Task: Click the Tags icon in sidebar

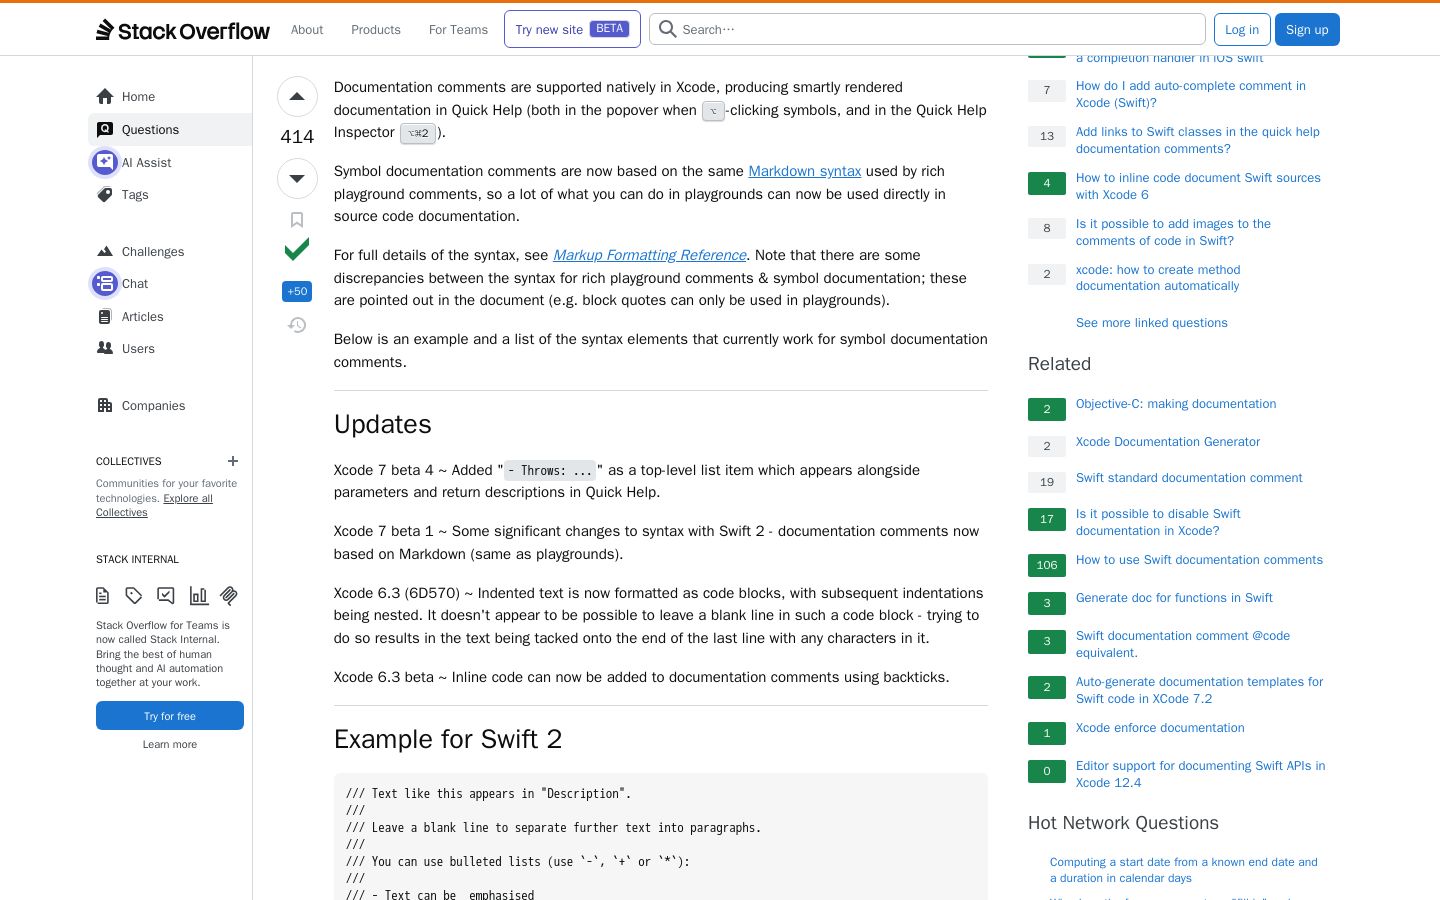Action: click(105, 195)
